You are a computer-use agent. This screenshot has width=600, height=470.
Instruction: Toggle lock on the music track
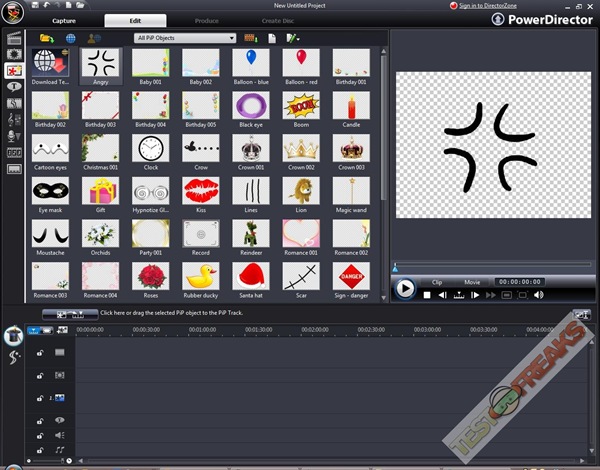[x=39, y=452]
